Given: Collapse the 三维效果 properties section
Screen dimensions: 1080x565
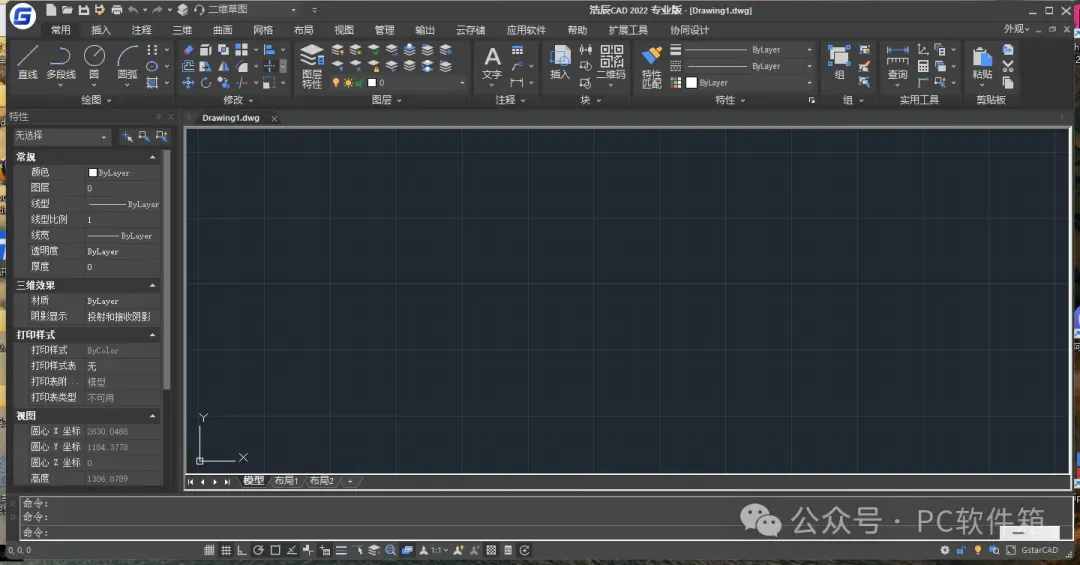Looking at the screenshot, I should click(152, 285).
